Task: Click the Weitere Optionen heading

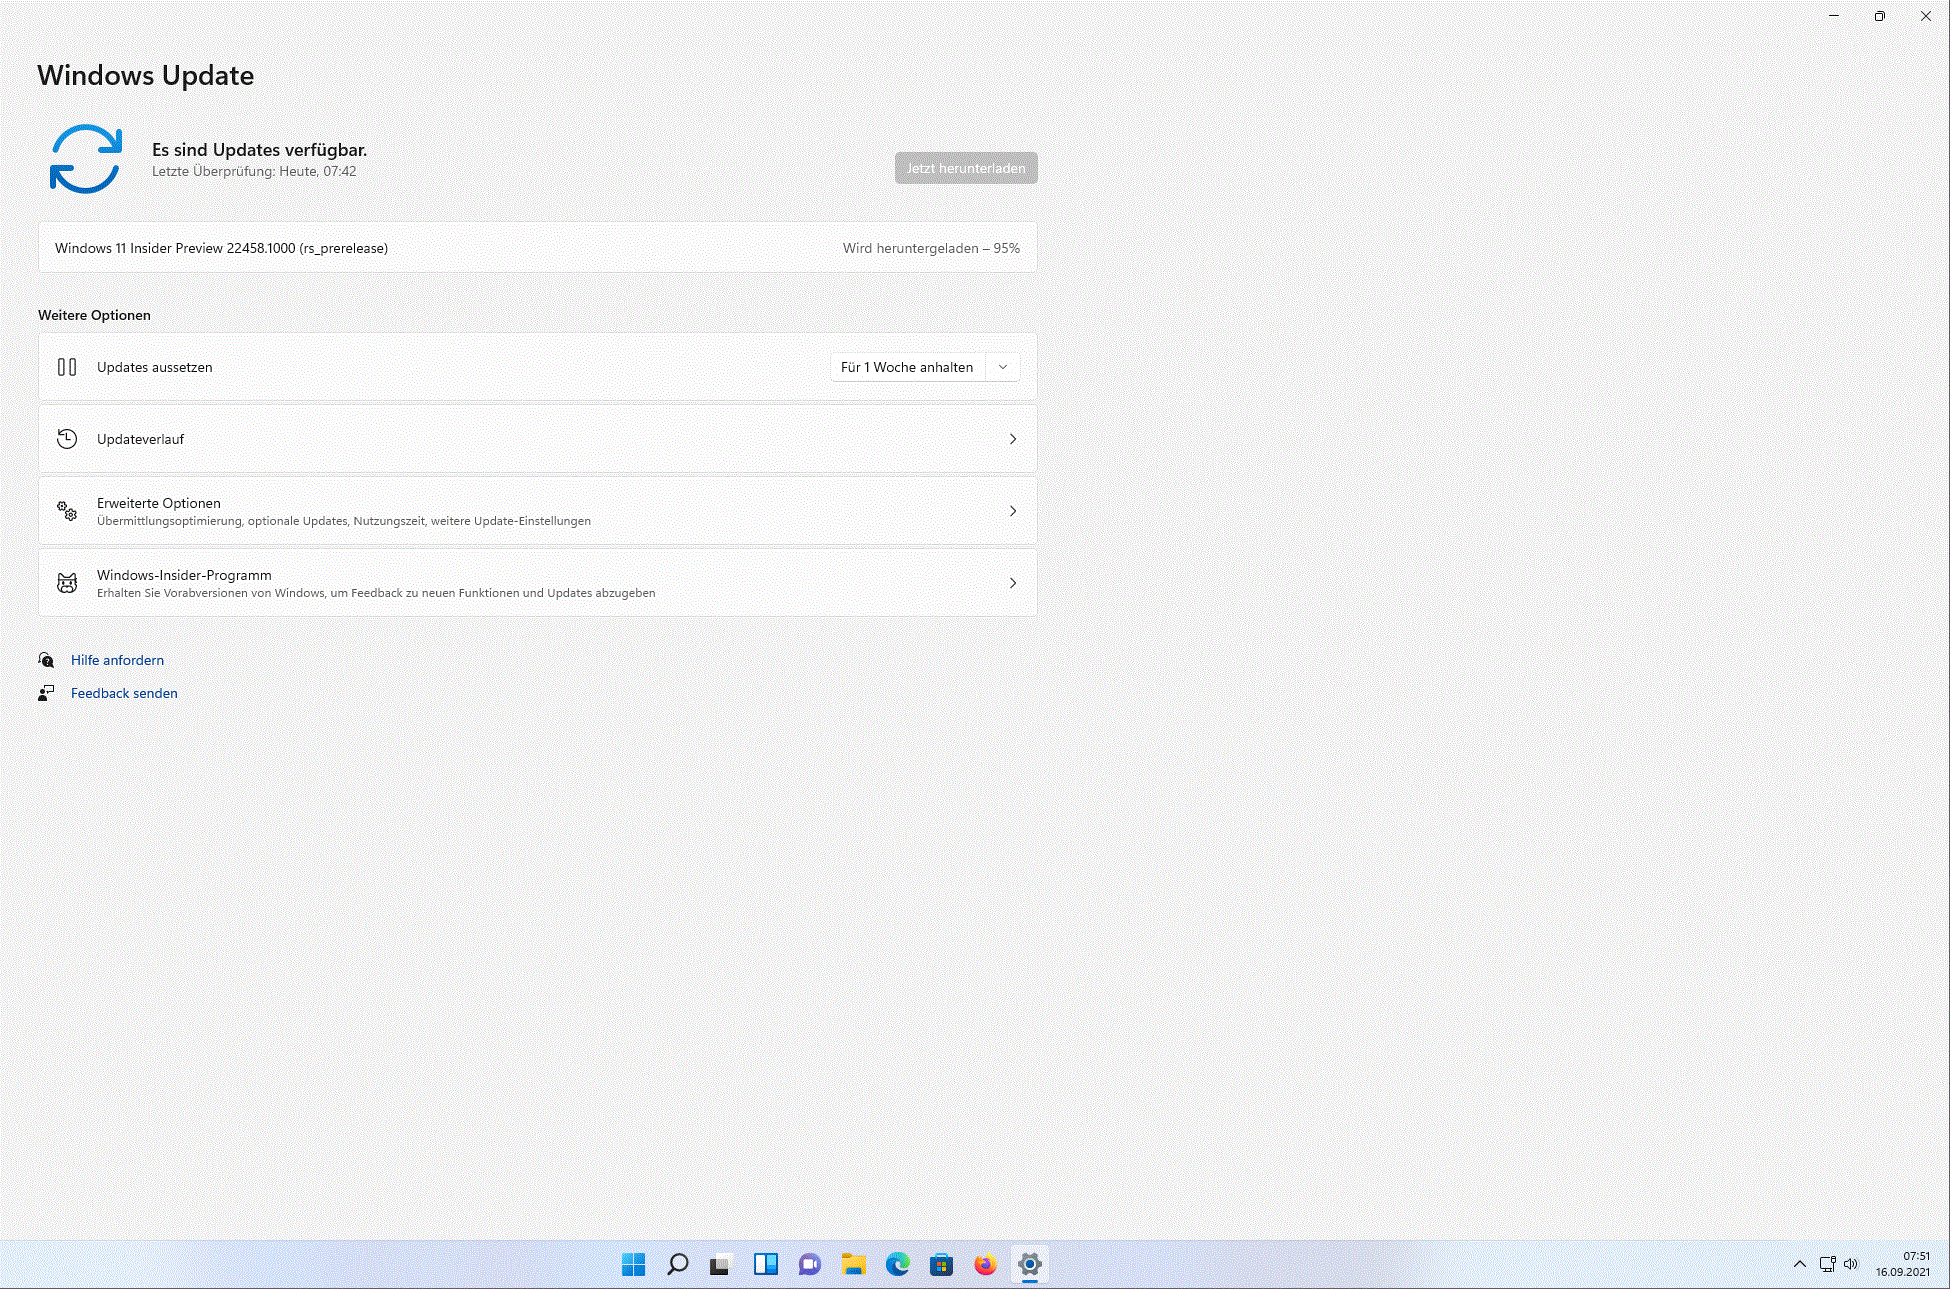Action: [94, 315]
